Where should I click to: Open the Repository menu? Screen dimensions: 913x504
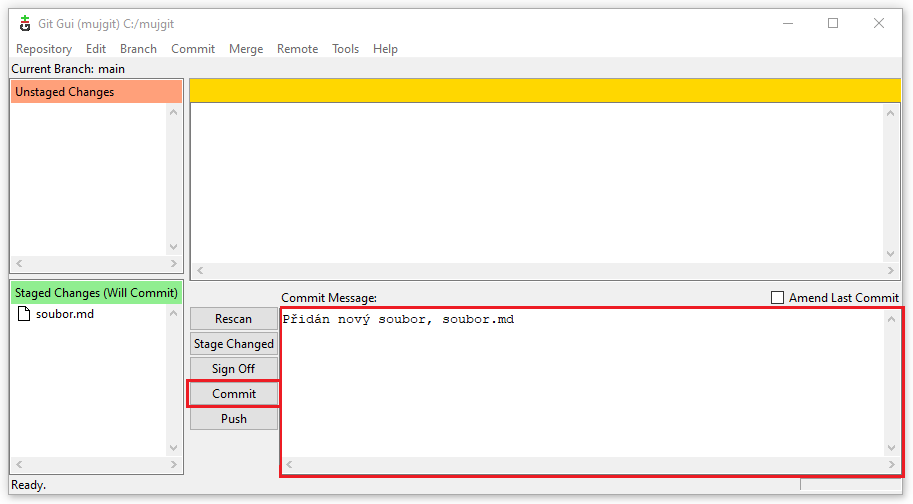44,49
